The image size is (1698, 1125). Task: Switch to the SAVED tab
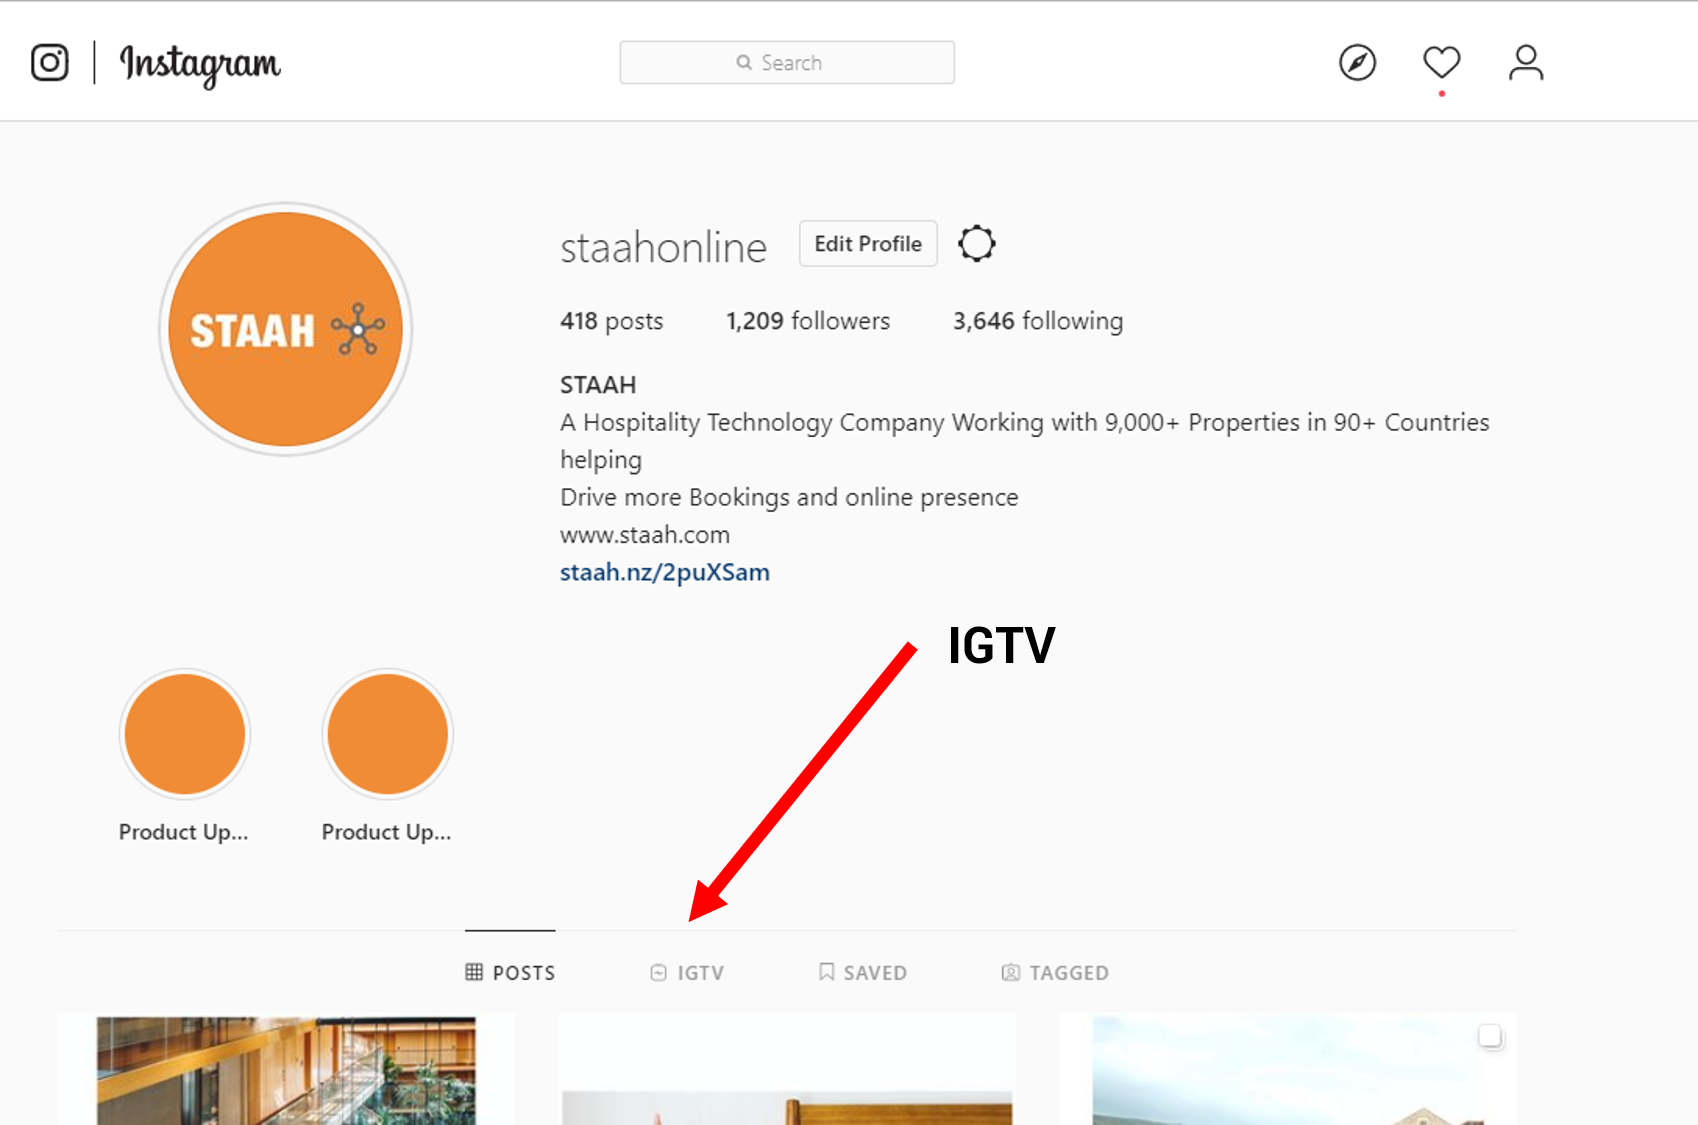click(x=863, y=972)
